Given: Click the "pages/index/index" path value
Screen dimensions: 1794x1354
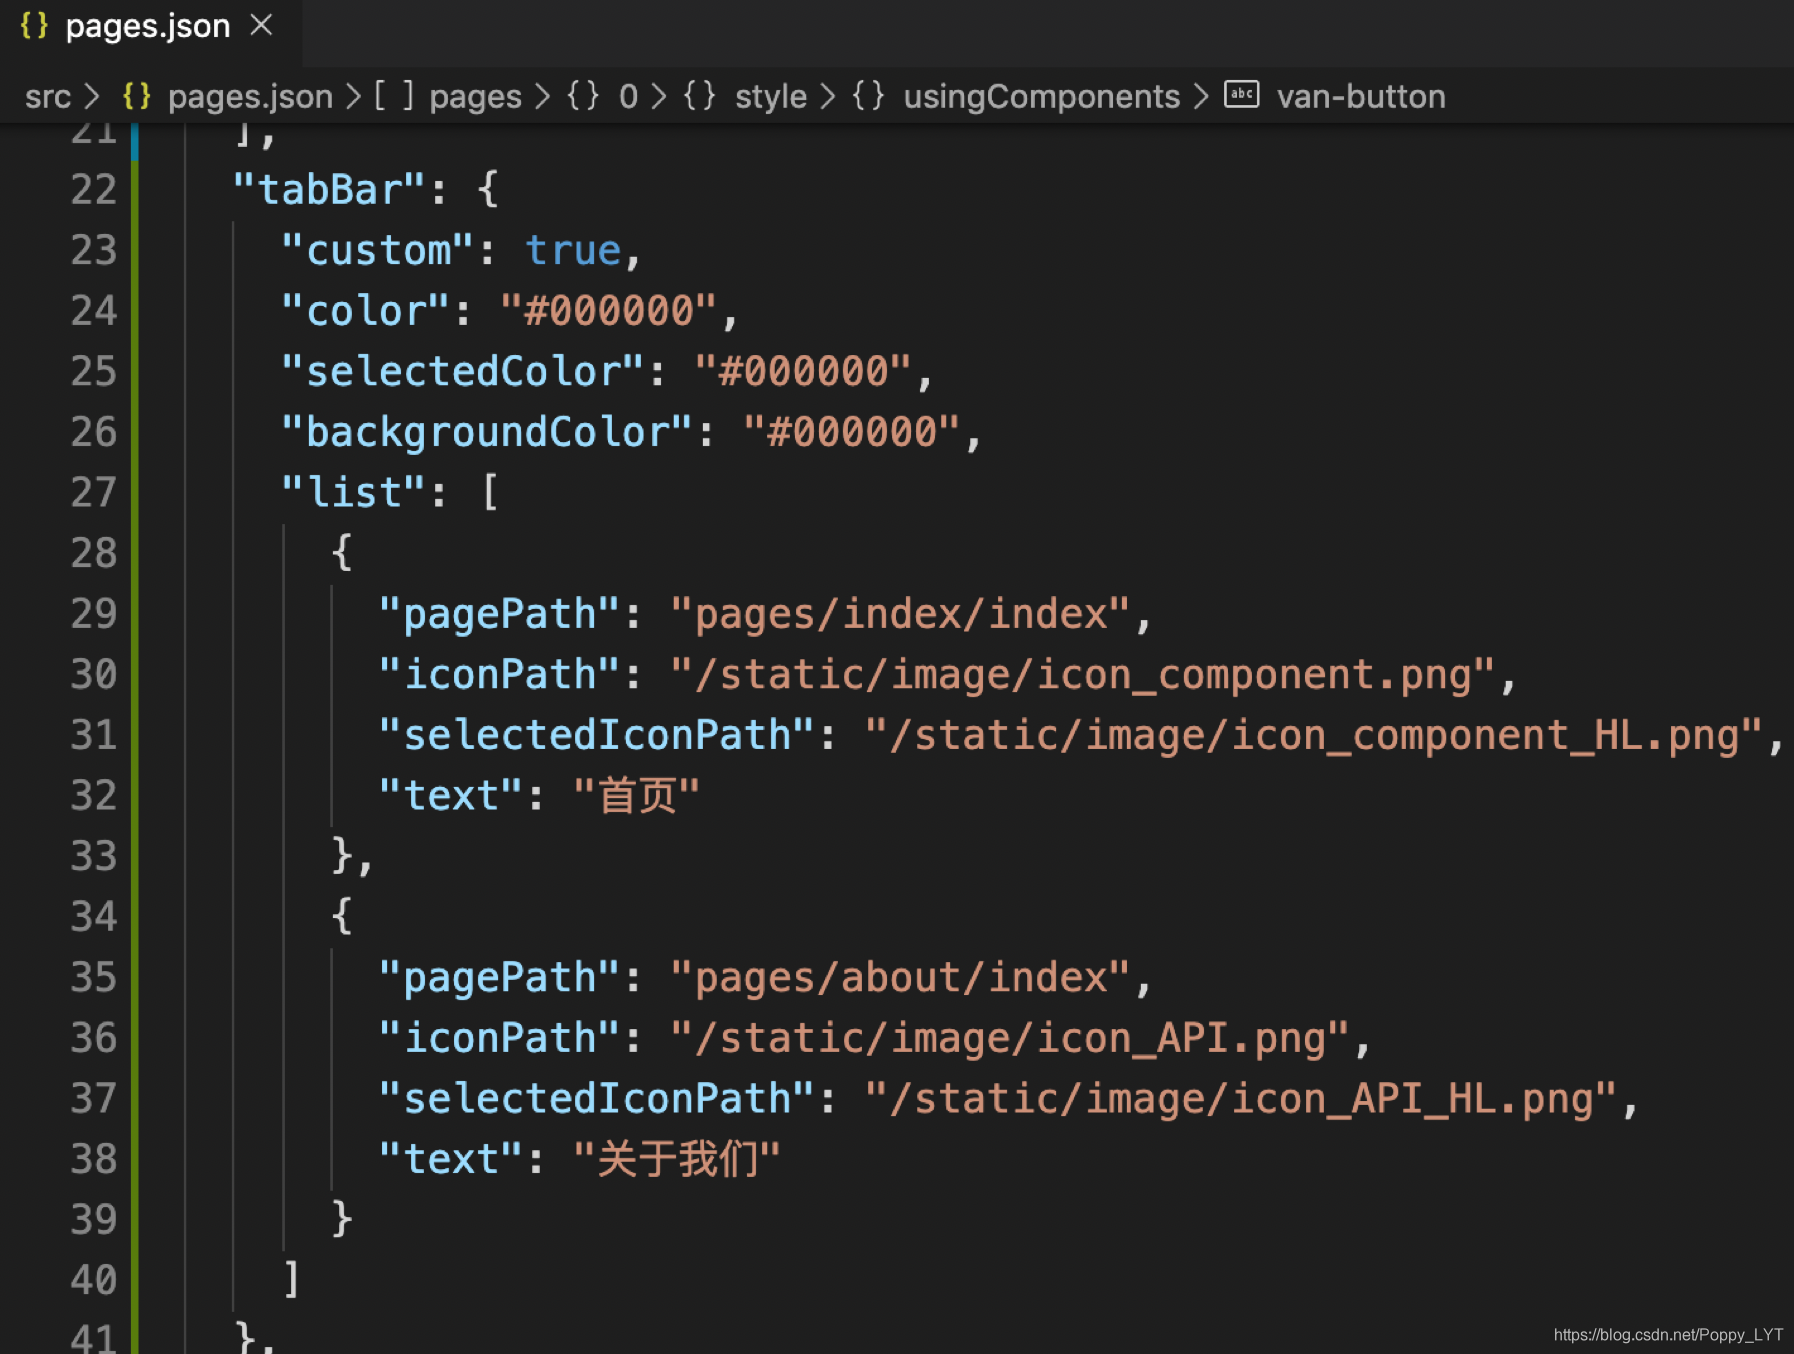Looking at the screenshot, I should [901, 614].
